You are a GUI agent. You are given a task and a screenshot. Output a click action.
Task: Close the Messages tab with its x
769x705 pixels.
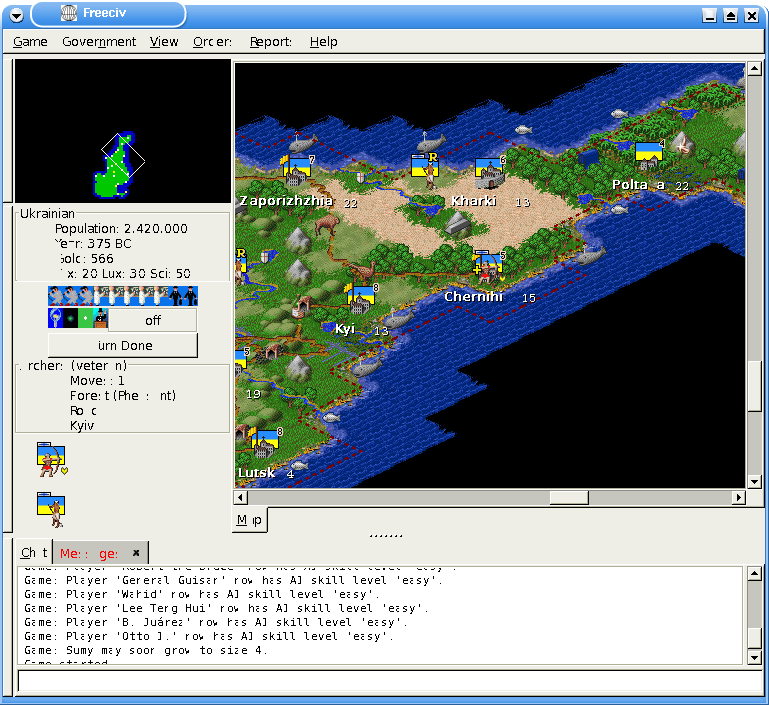point(136,553)
